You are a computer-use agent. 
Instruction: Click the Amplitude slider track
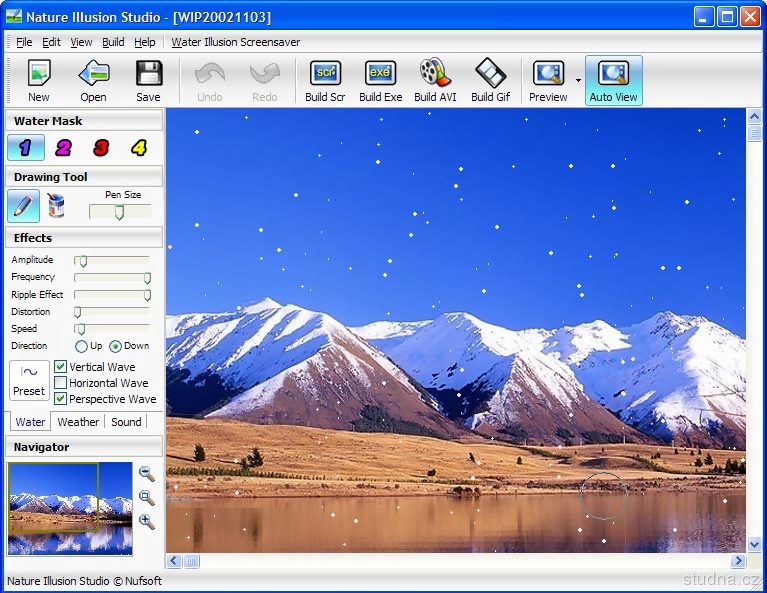[112, 261]
